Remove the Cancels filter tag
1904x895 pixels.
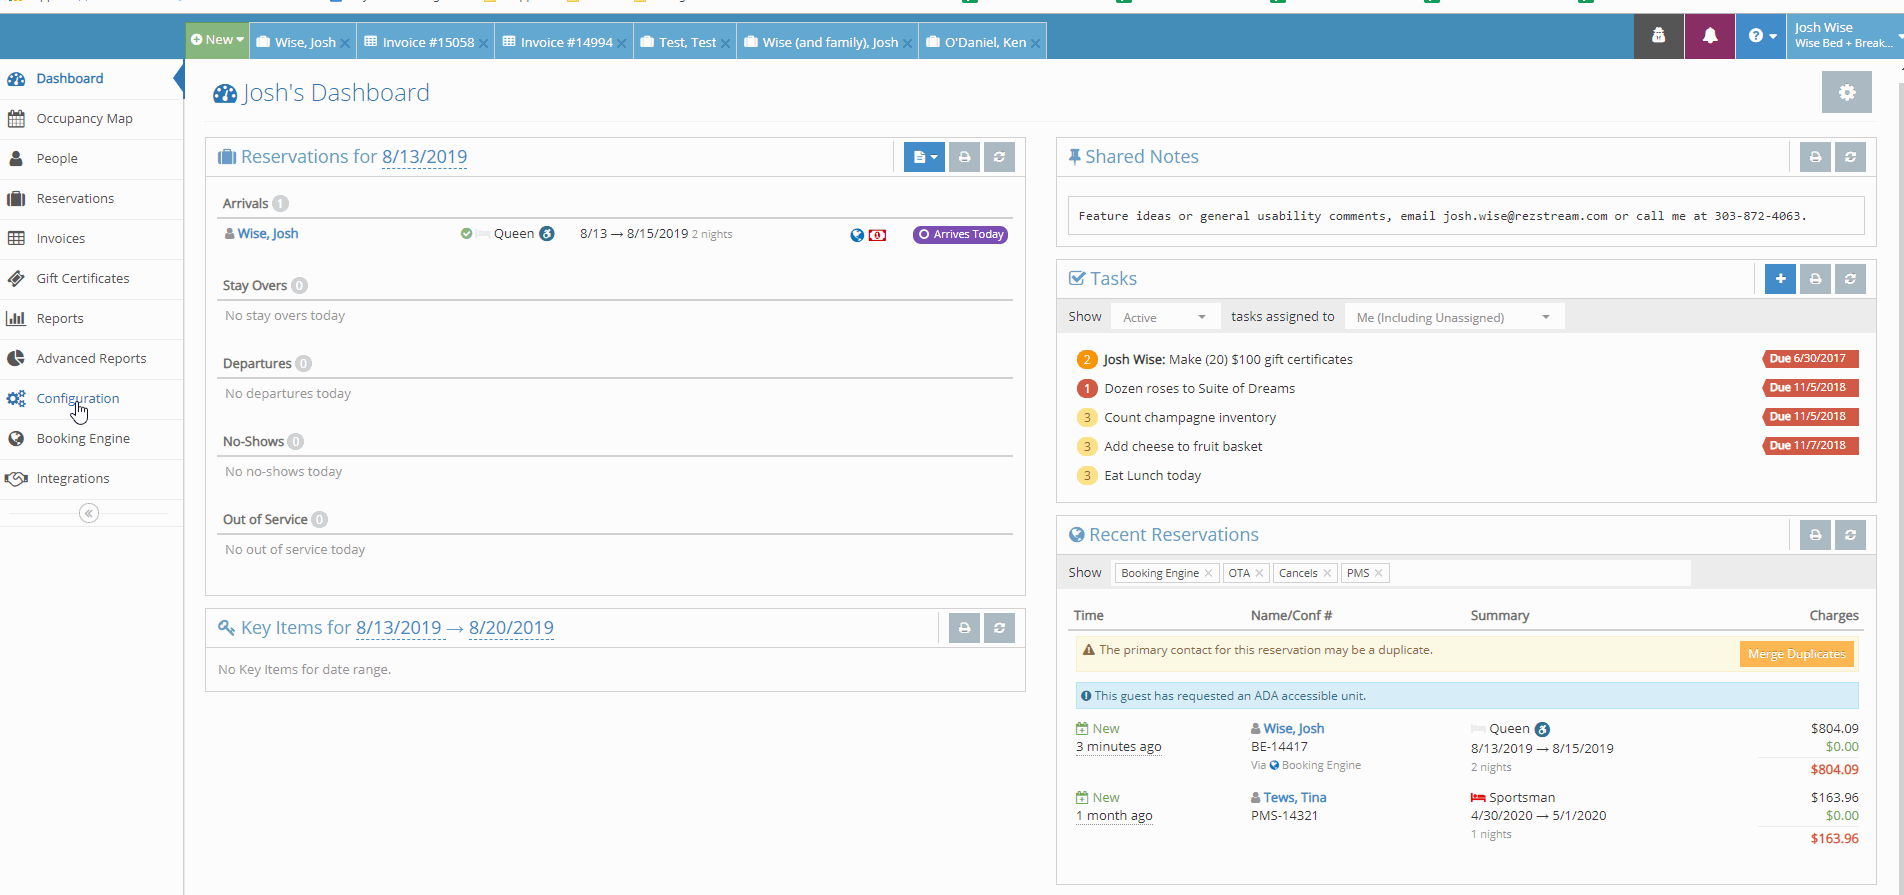(1327, 573)
